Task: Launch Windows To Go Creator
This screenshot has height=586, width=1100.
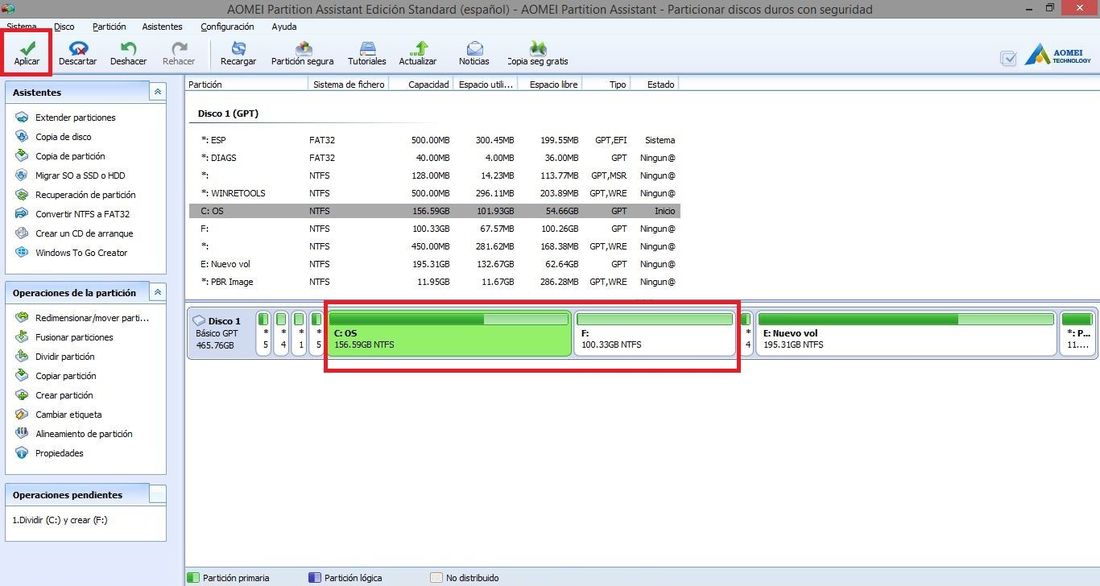Action: coord(81,253)
